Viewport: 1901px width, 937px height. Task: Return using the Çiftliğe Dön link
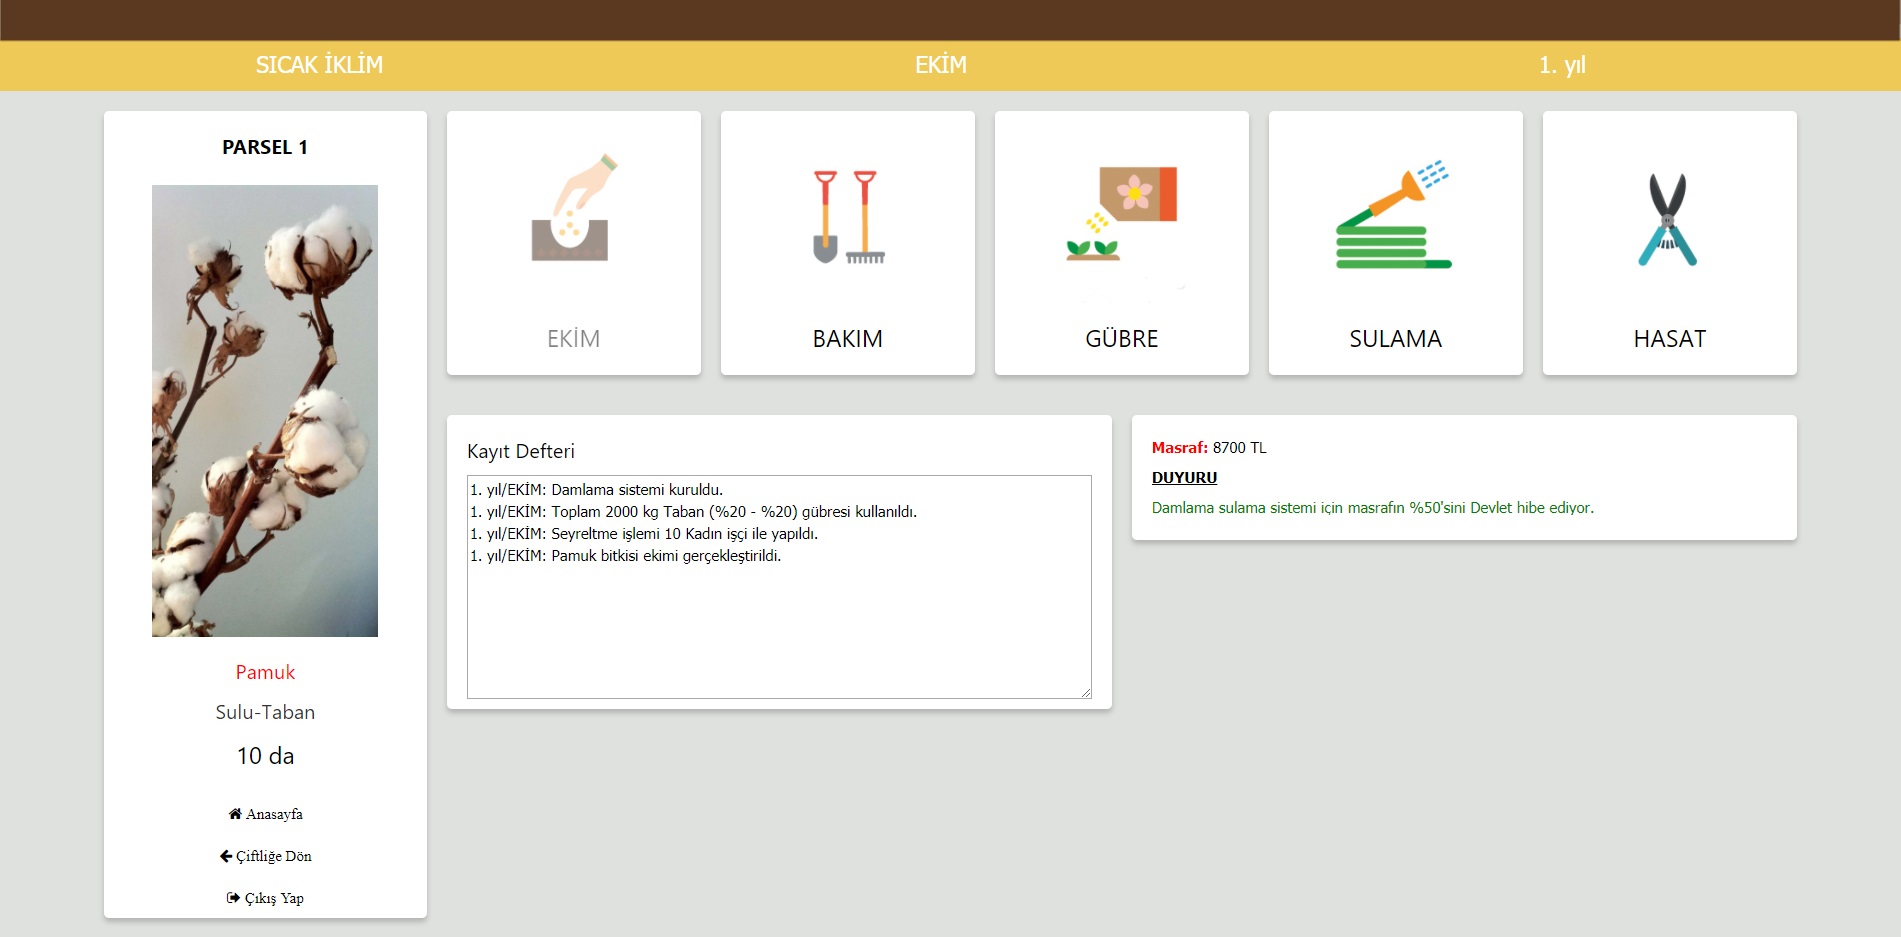274,856
